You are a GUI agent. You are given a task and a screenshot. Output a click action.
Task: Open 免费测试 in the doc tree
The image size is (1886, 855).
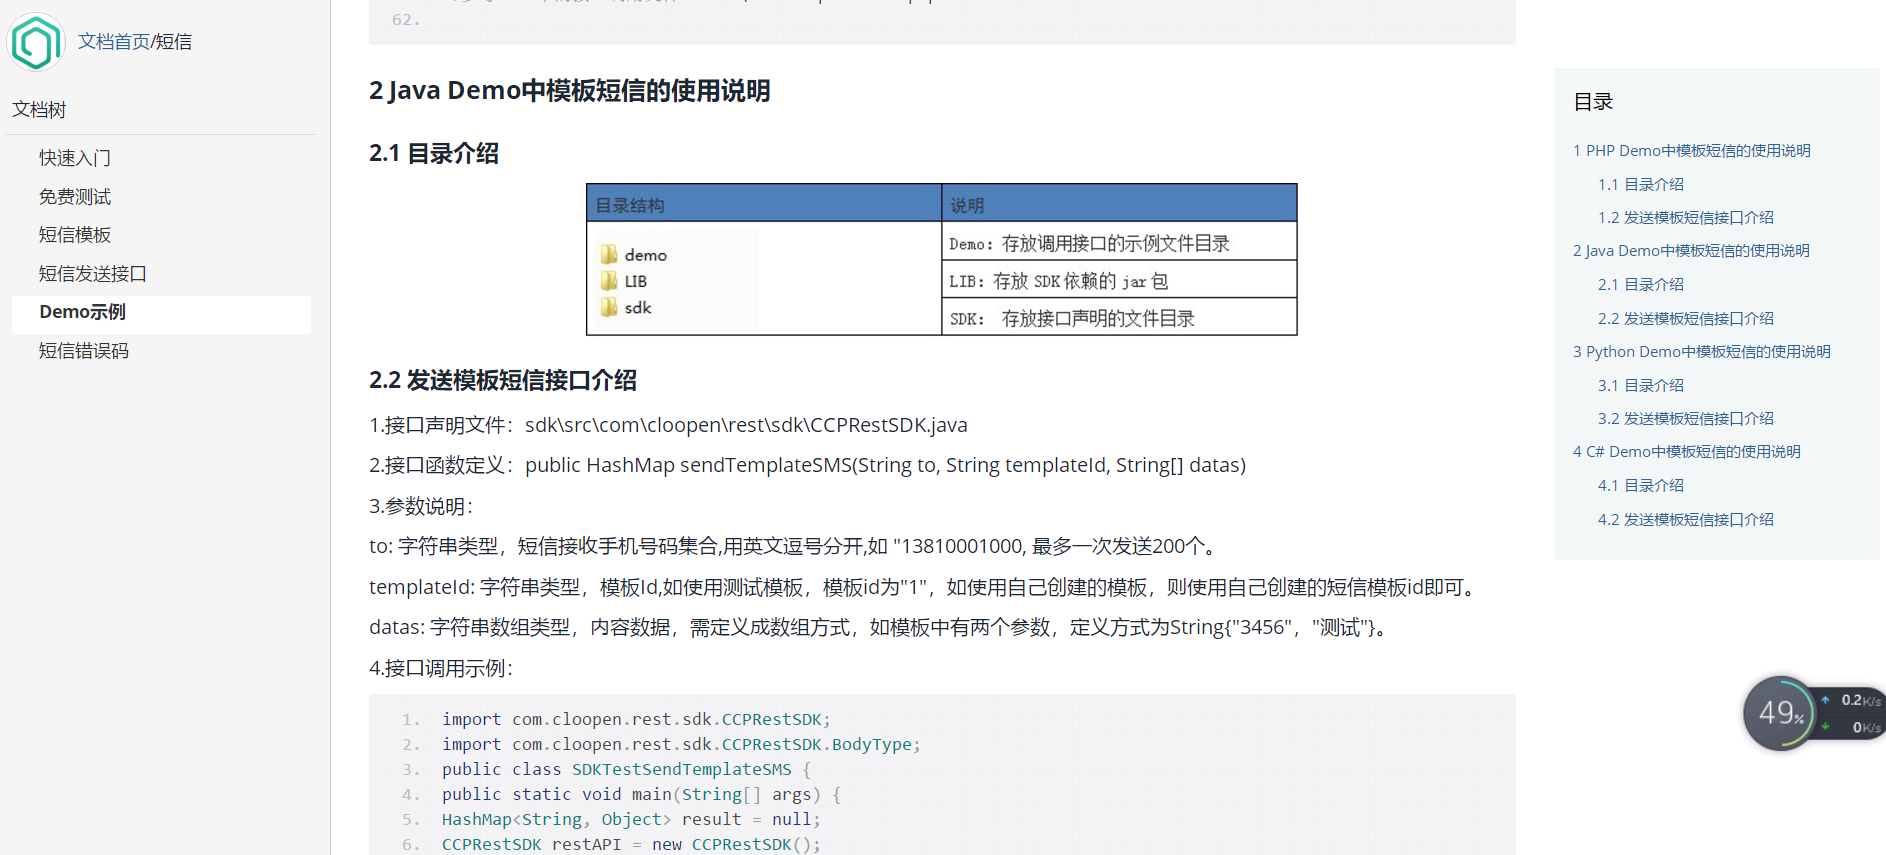coord(75,197)
